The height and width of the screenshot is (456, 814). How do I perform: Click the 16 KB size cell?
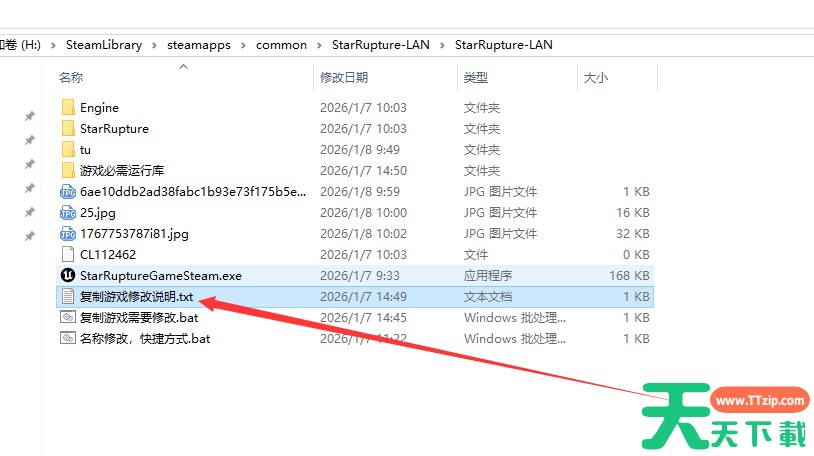633,212
